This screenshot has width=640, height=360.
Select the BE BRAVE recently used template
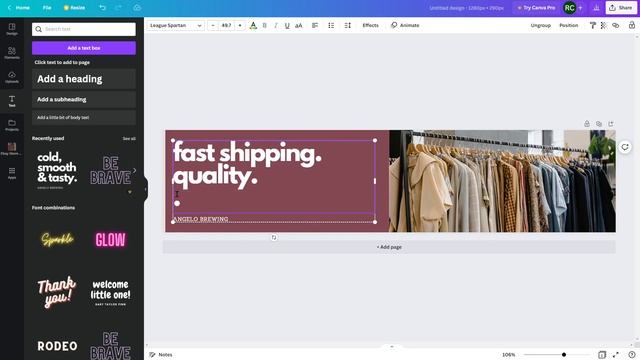point(110,170)
